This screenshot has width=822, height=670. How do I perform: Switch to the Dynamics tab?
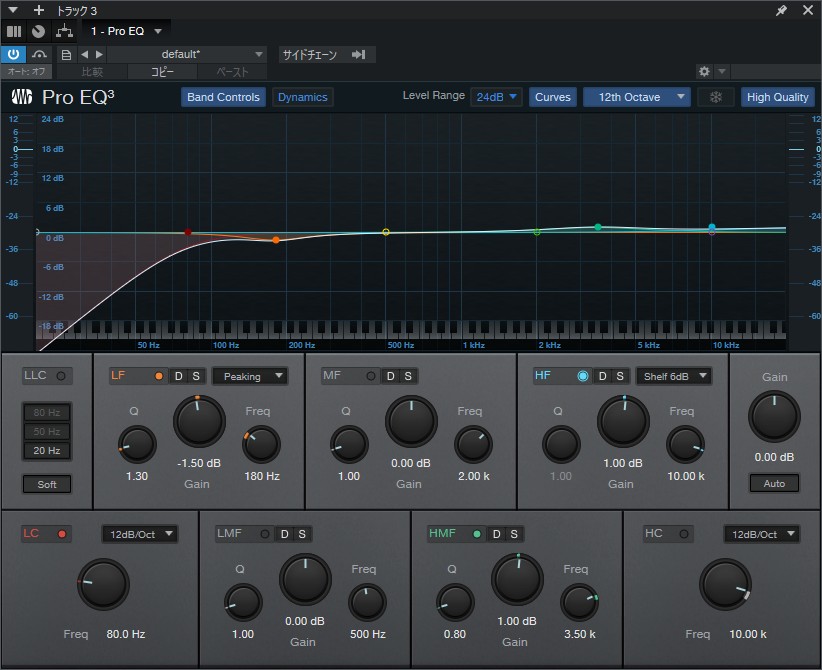pos(301,97)
